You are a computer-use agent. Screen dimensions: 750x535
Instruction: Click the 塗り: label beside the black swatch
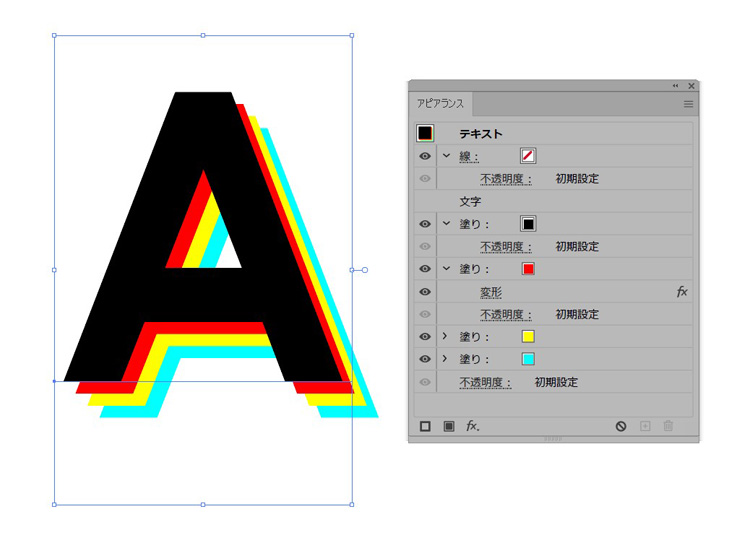click(x=474, y=224)
